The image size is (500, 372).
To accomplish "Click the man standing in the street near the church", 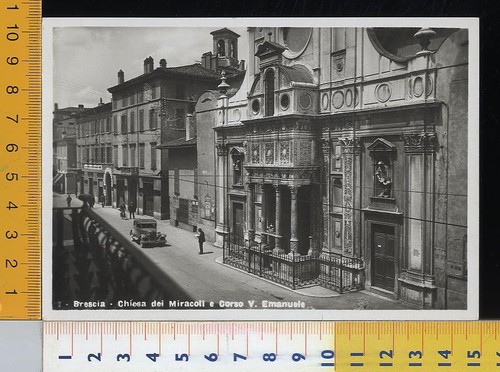I will coord(201,241).
